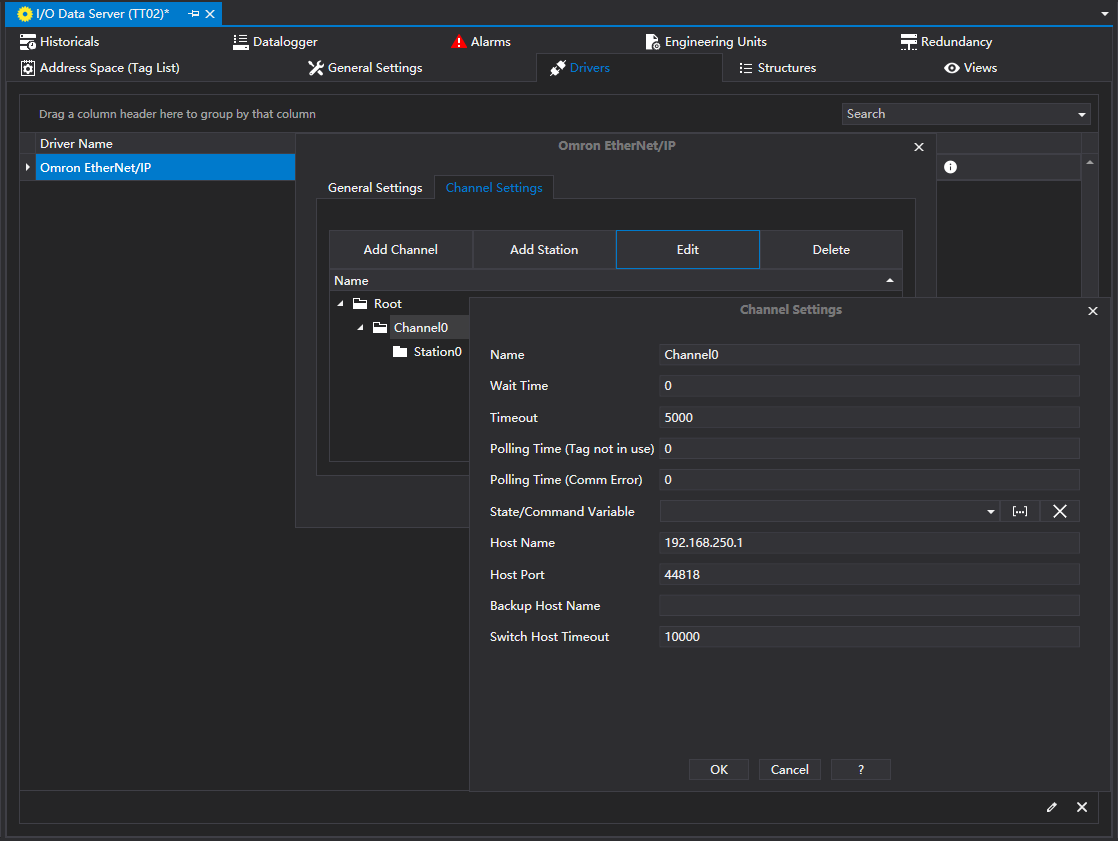Open the Alarms section with the warning icon
This screenshot has width=1118, height=841.
coord(480,42)
